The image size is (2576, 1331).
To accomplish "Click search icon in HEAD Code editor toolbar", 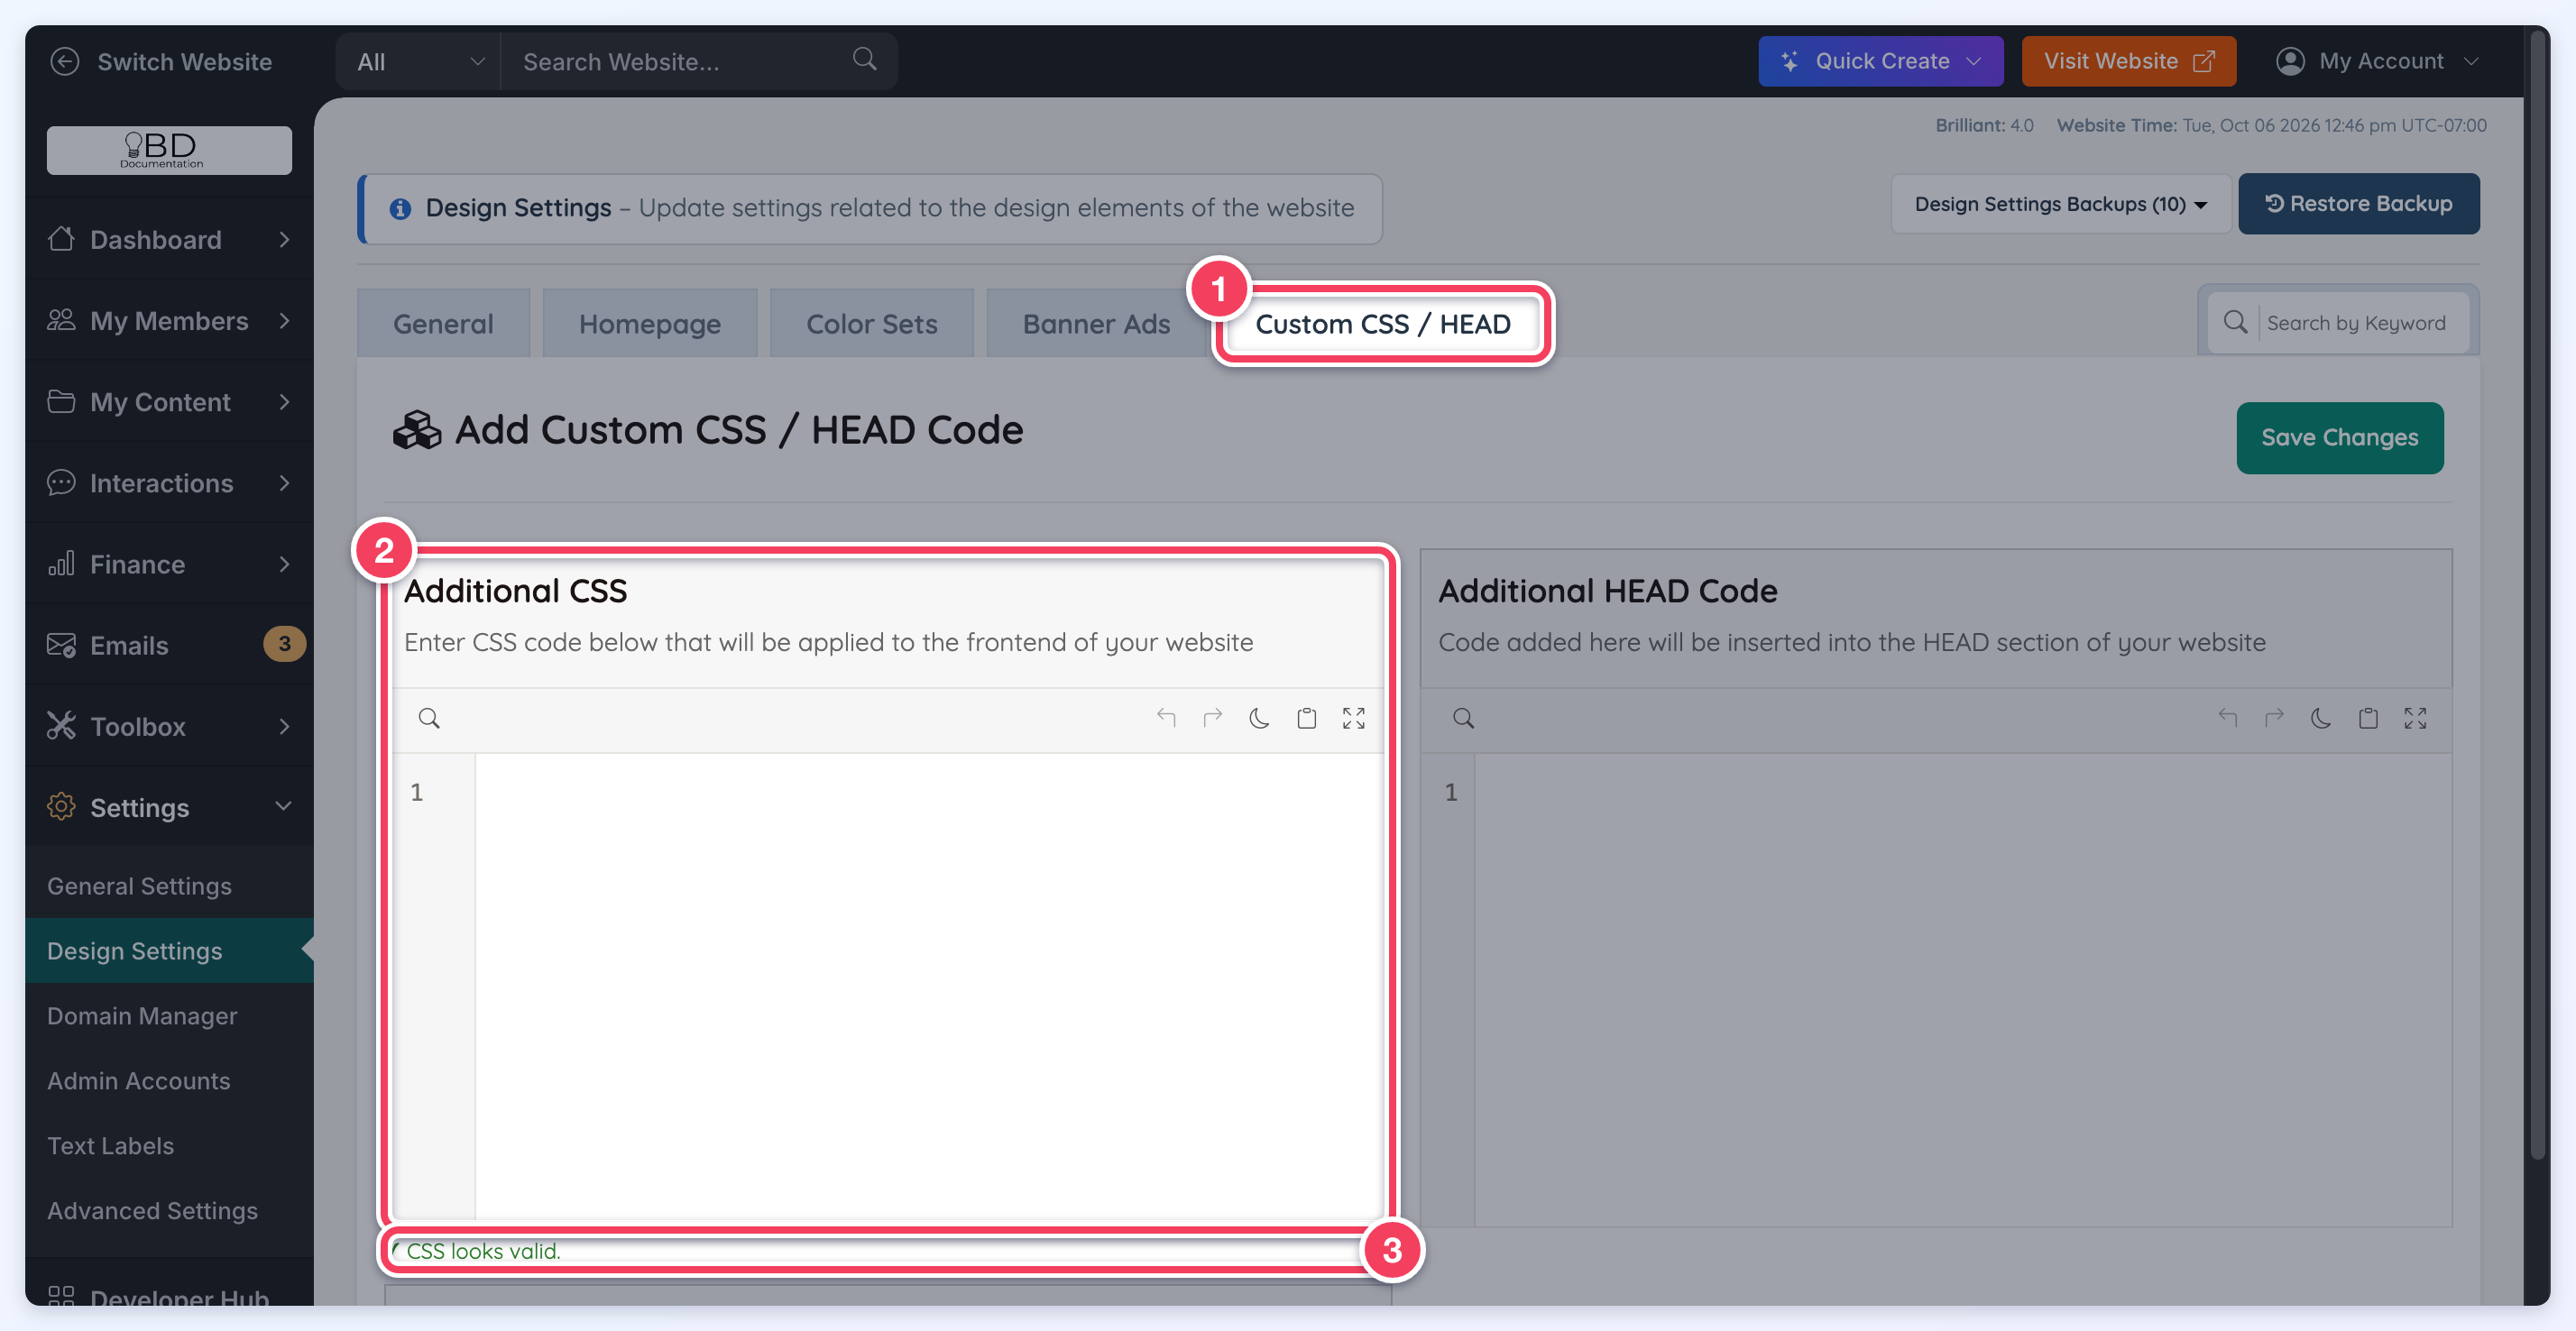I will point(1463,718).
